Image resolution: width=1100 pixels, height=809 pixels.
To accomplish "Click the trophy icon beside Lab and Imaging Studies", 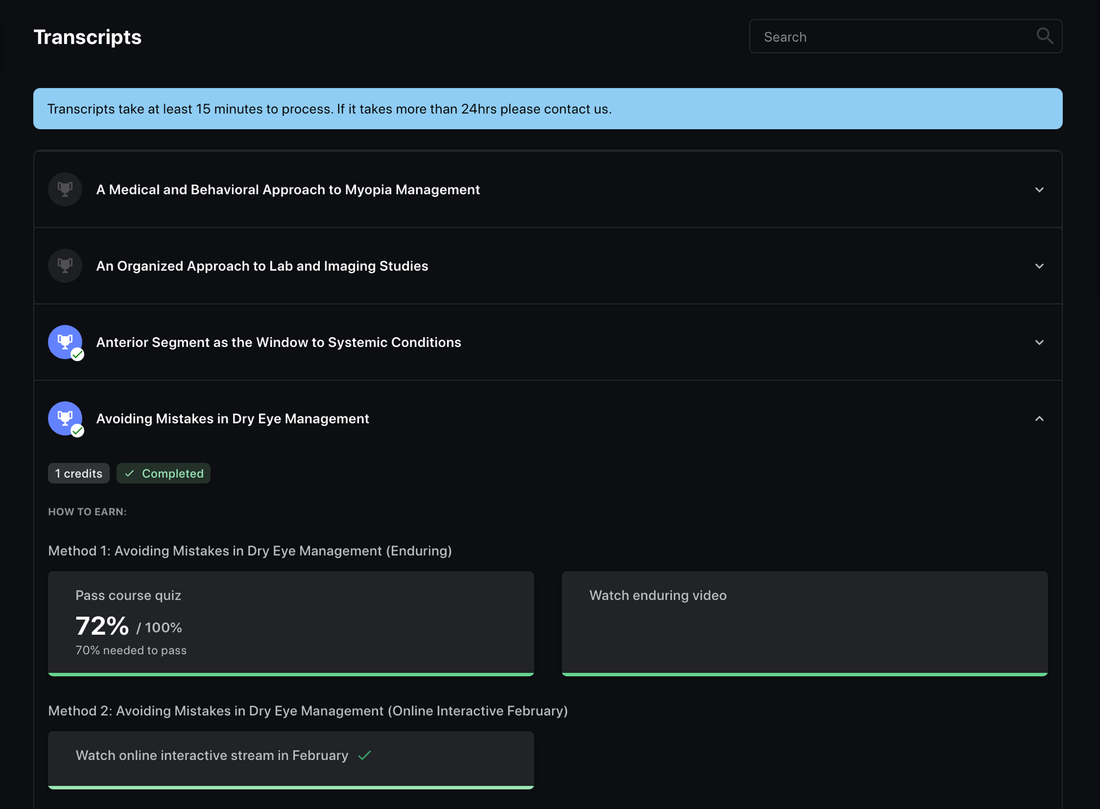I will point(65,265).
